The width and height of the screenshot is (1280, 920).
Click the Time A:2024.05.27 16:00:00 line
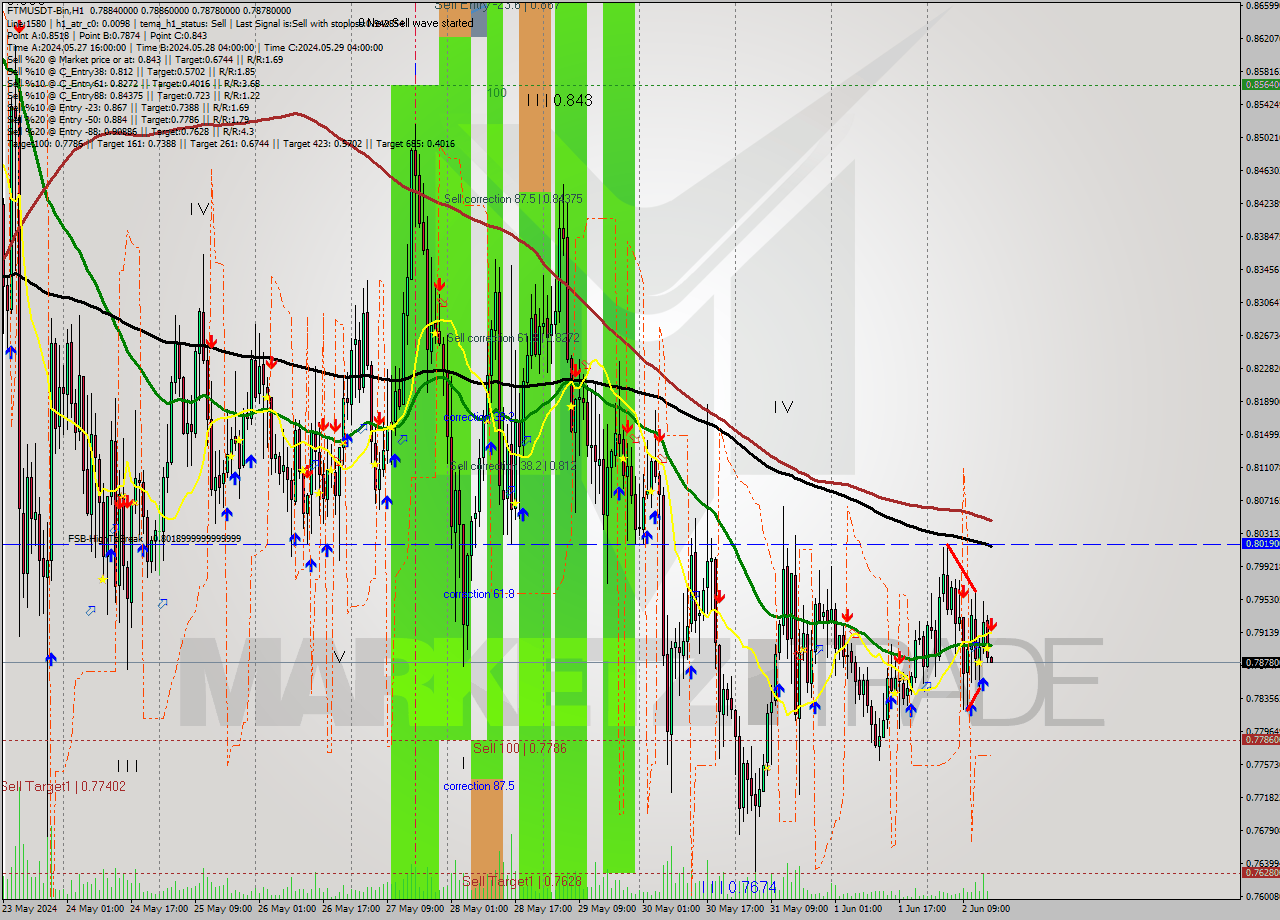[x=194, y=47]
